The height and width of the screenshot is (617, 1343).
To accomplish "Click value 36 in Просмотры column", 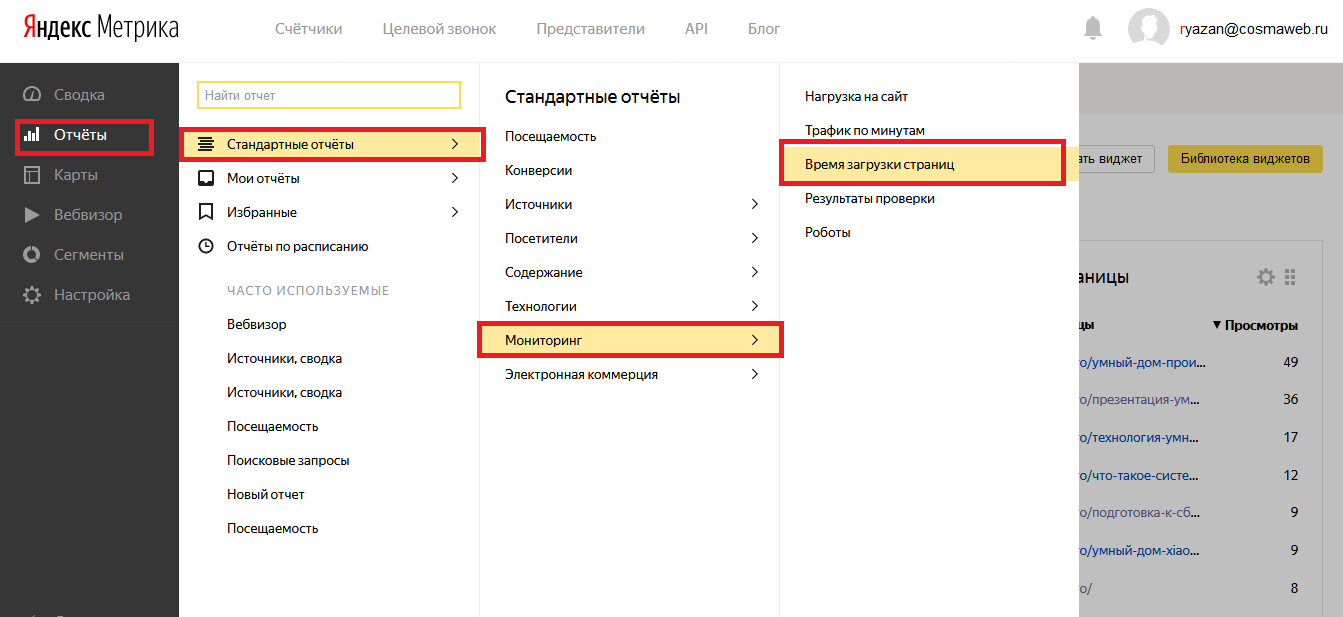I will (1290, 399).
